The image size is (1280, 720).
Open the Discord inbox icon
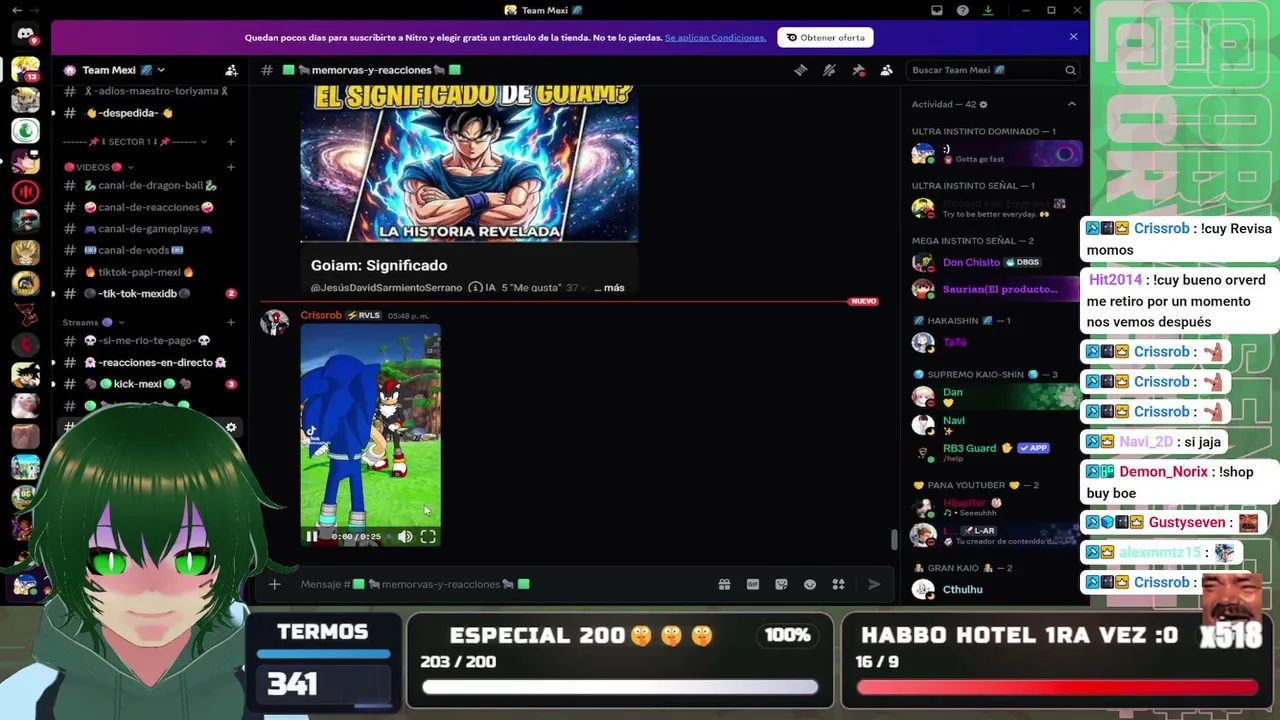[937, 10]
